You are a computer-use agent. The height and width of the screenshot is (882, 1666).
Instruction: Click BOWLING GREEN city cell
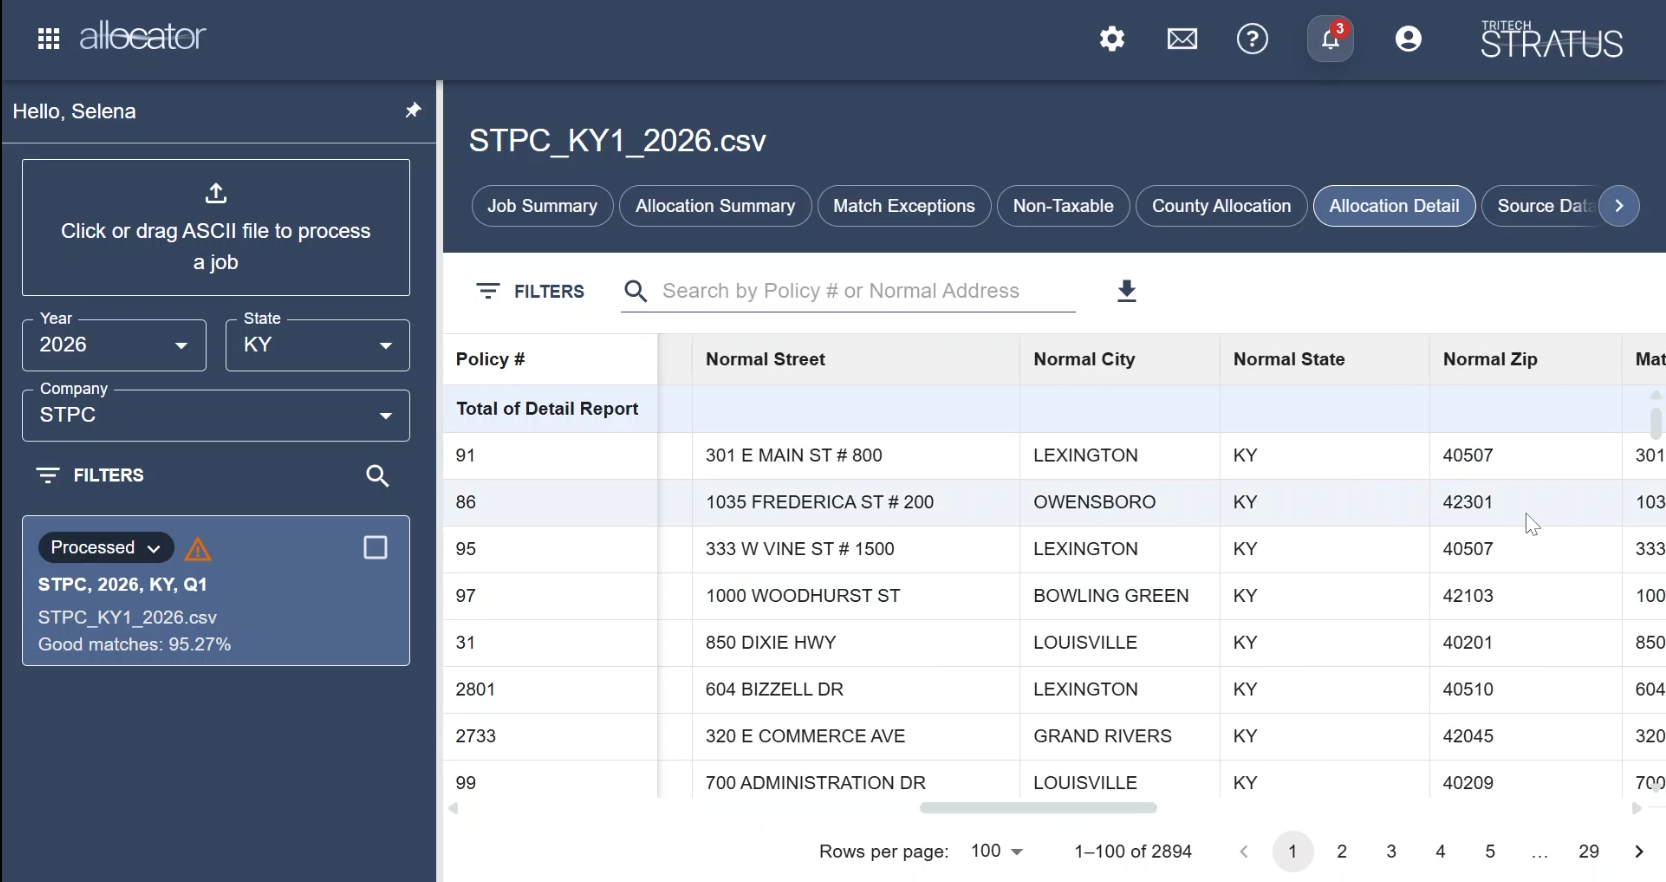(1119, 596)
